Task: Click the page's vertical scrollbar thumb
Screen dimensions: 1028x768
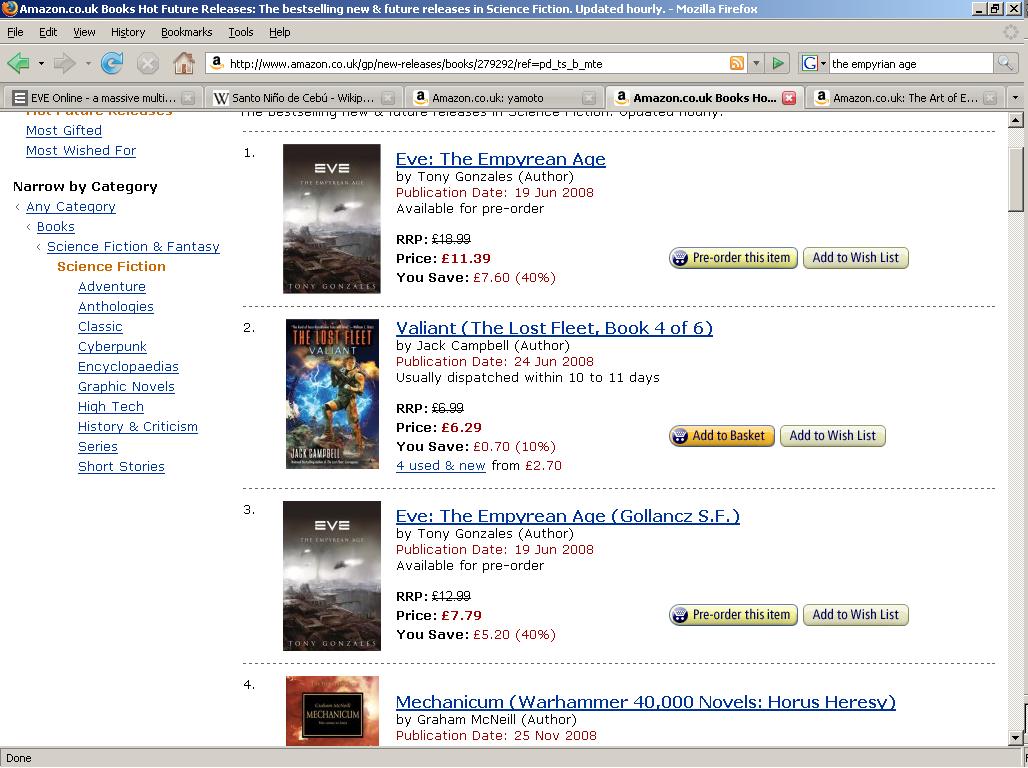Action: [1016, 178]
